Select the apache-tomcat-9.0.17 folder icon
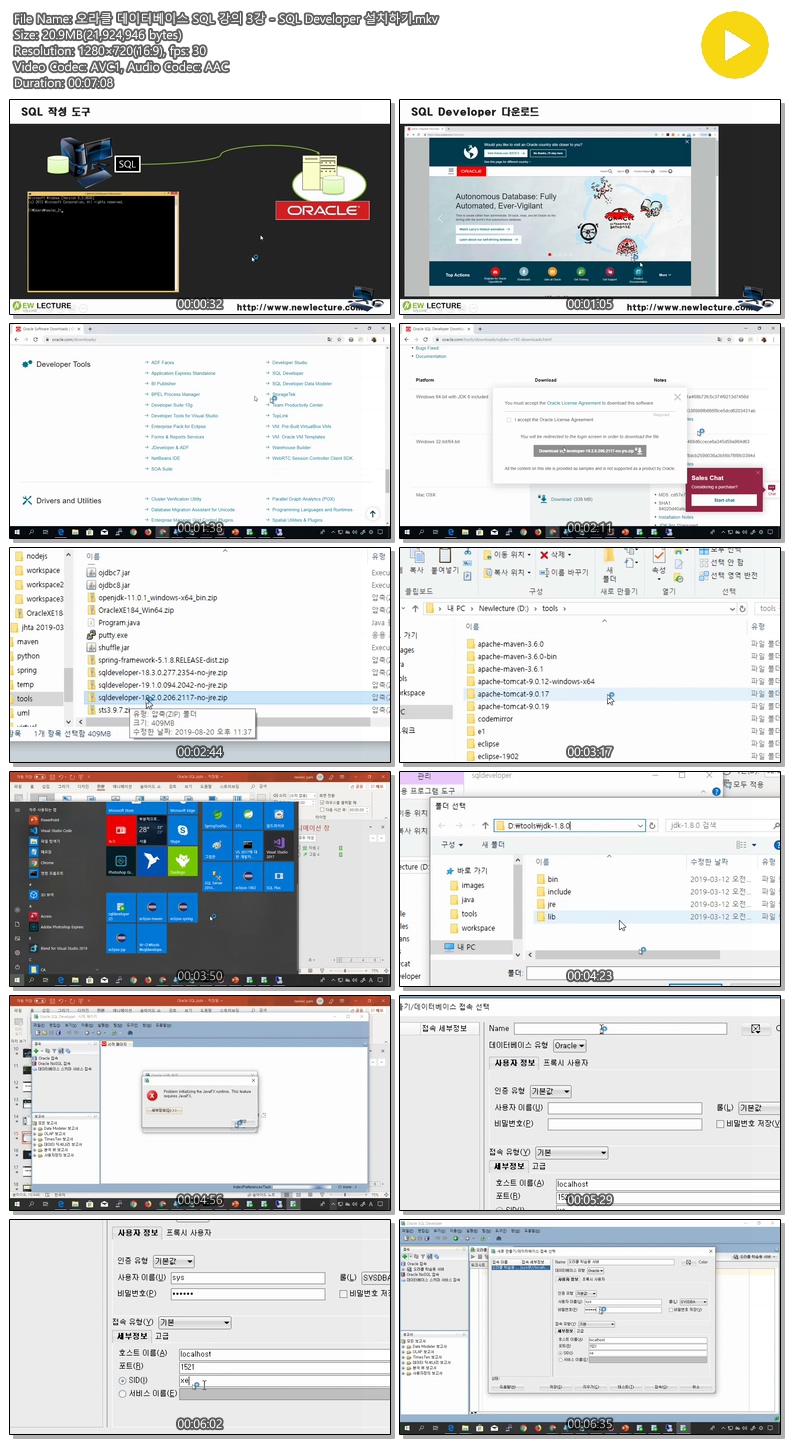The height and width of the screenshot is (1444, 790). tap(472, 693)
